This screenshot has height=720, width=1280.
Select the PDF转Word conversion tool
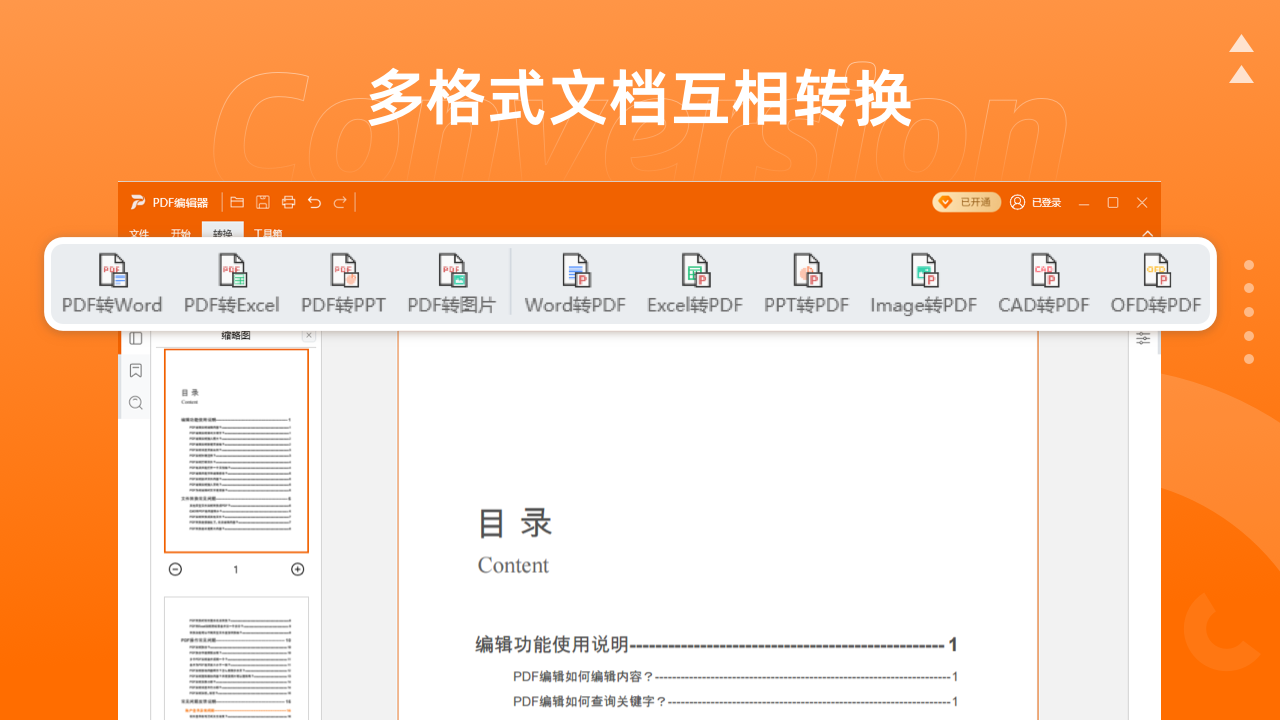111,284
